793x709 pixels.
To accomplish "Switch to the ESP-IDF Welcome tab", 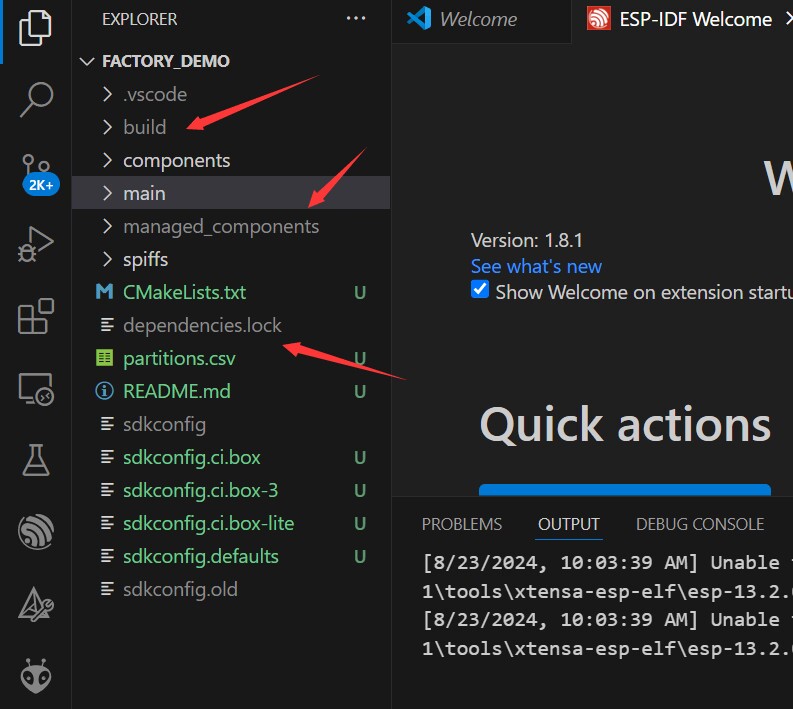I will tap(683, 20).
